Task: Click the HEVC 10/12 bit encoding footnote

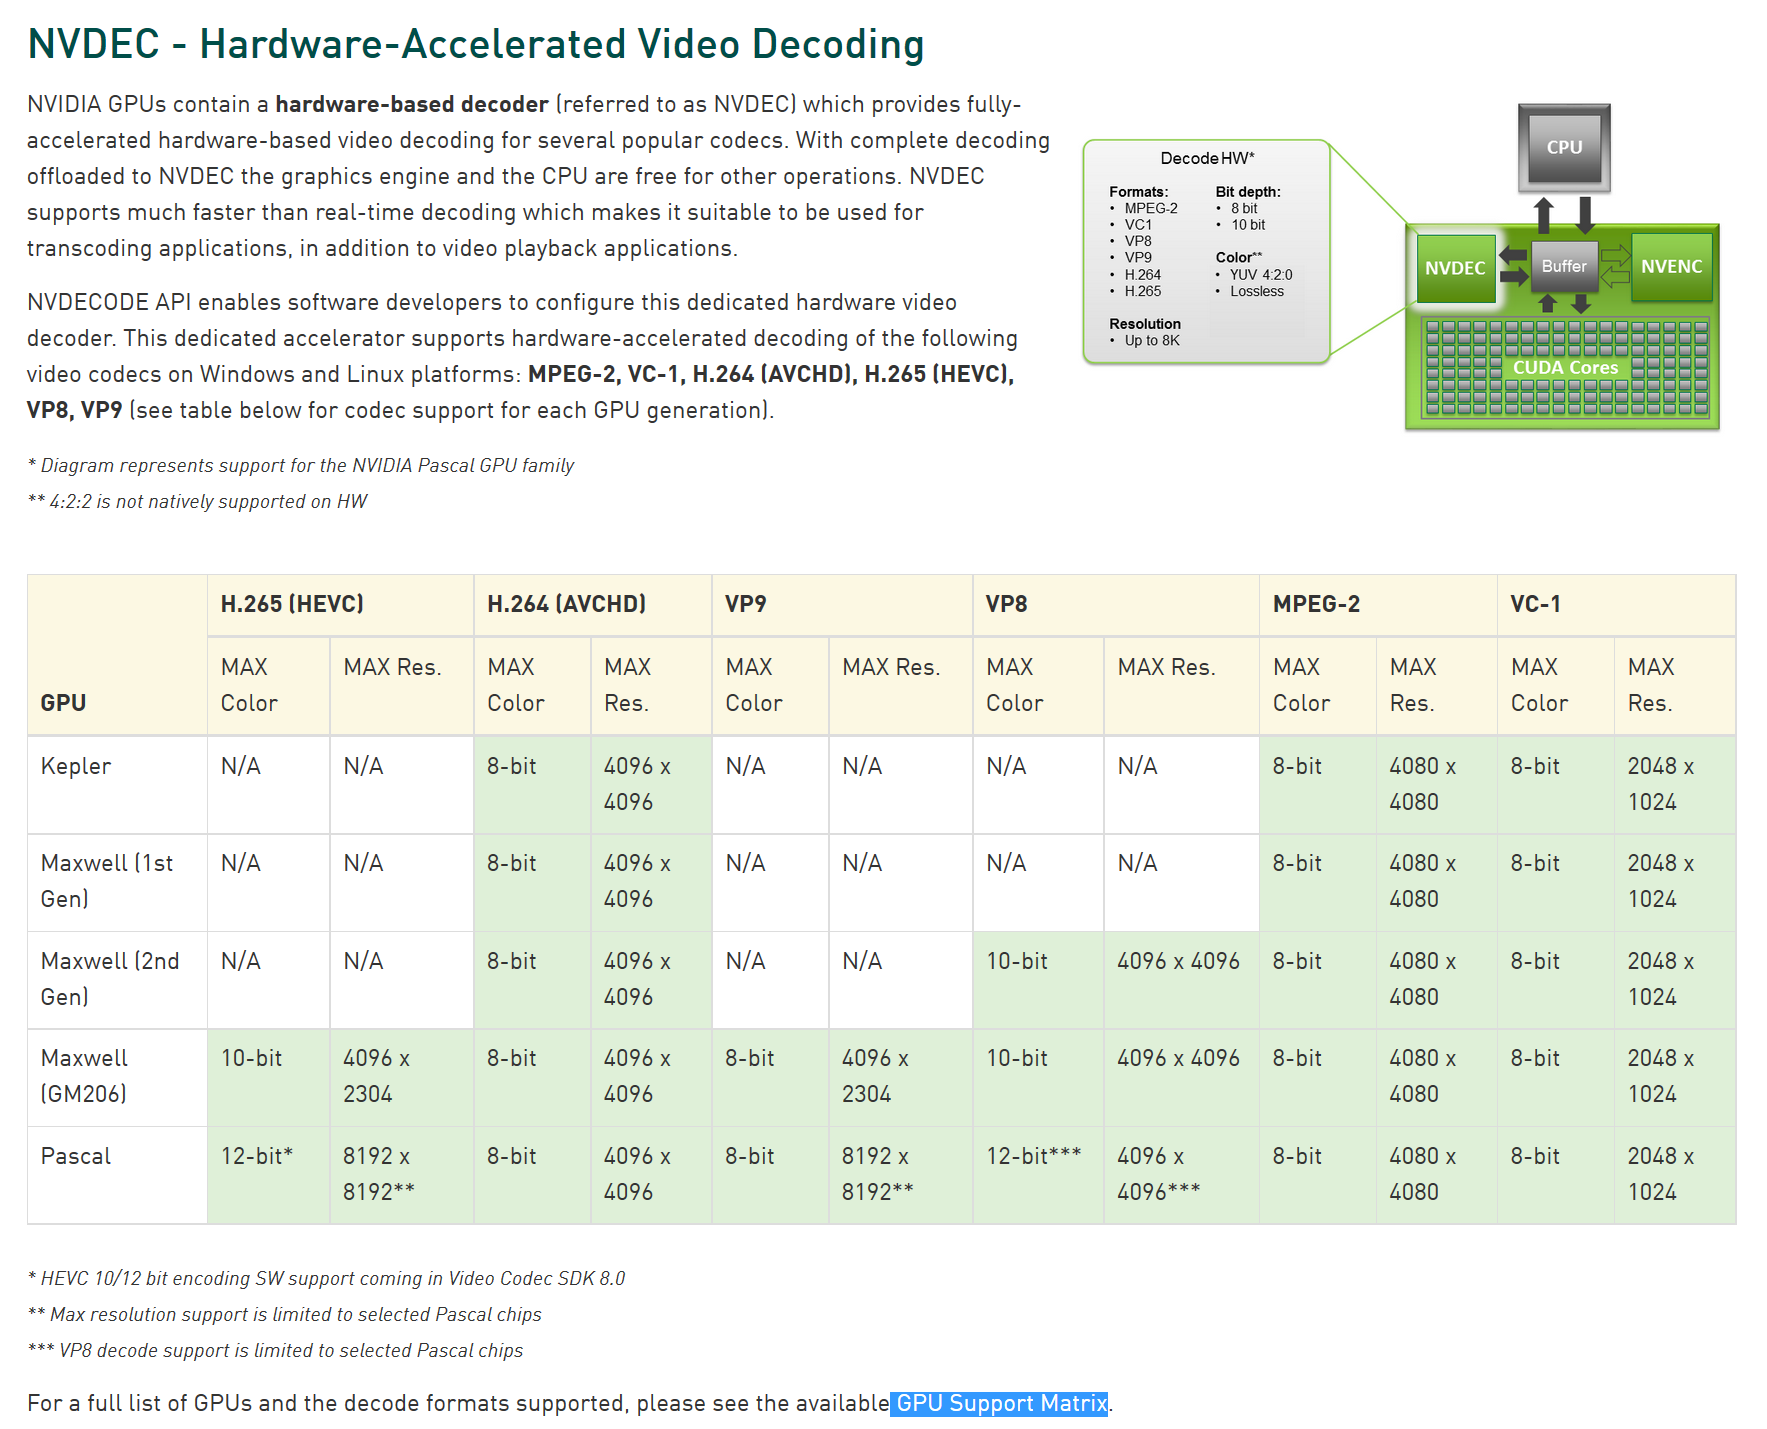Action: (x=326, y=1278)
